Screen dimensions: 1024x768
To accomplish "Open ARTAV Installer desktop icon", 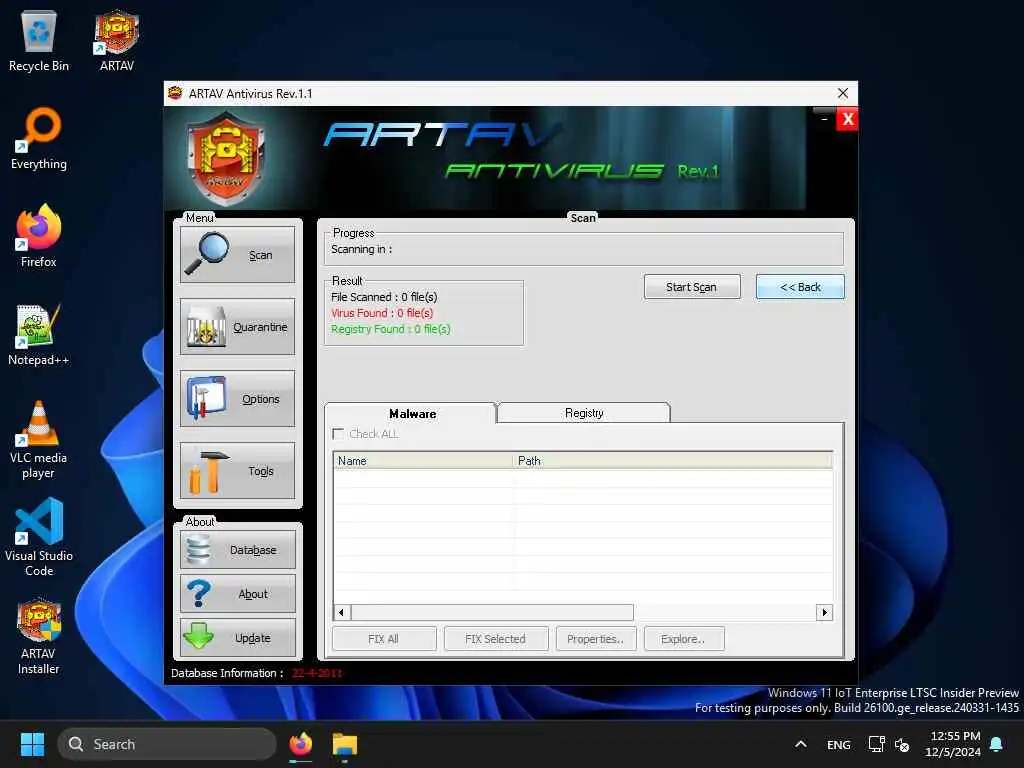I will click(39, 636).
